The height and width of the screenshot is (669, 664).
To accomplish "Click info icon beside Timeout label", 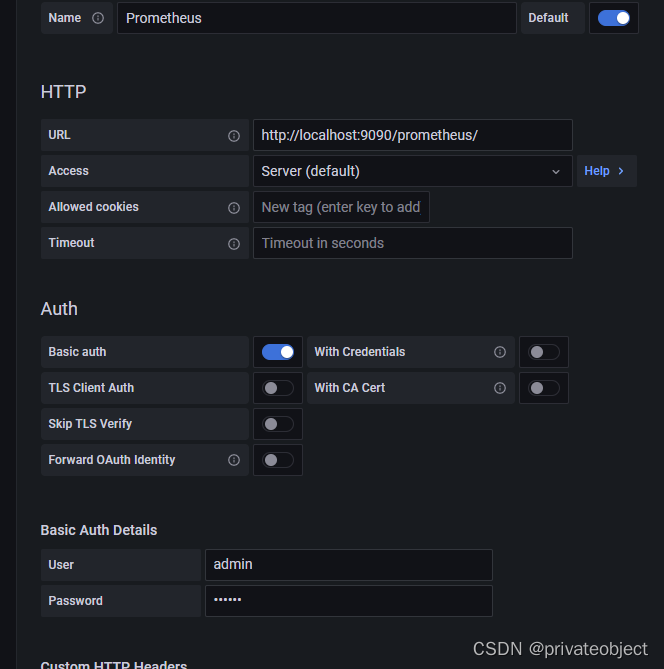I will 234,244.
